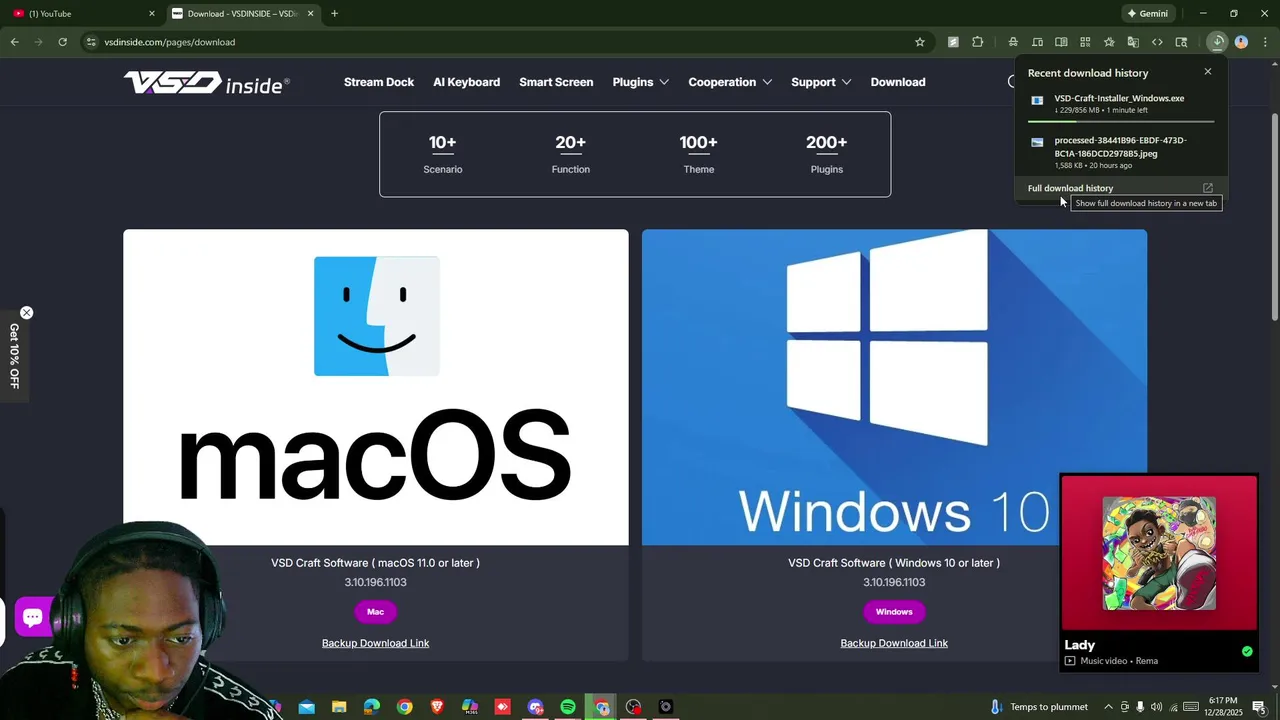Click the page search extension icon
The width and height of the screenshot is (1280, 720).
tap(1181, 42)
